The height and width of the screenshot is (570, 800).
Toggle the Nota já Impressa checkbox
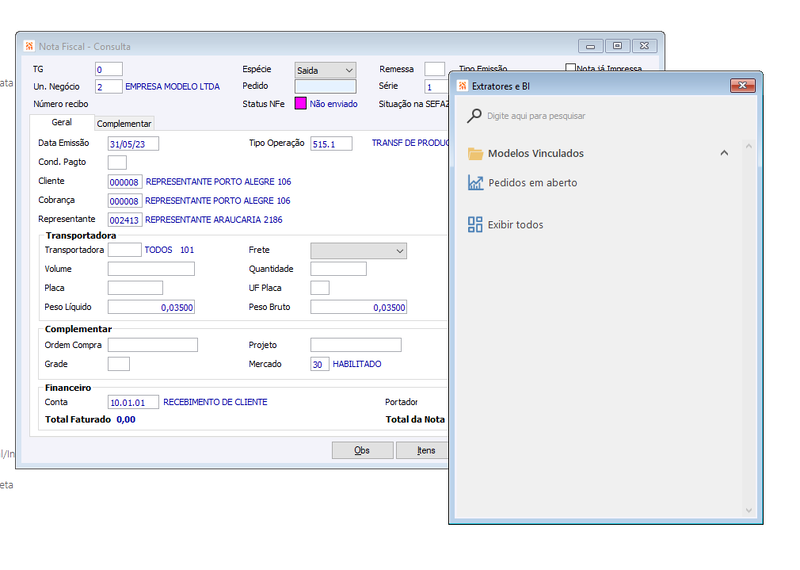pyautogui.click(x=570, y=67)
